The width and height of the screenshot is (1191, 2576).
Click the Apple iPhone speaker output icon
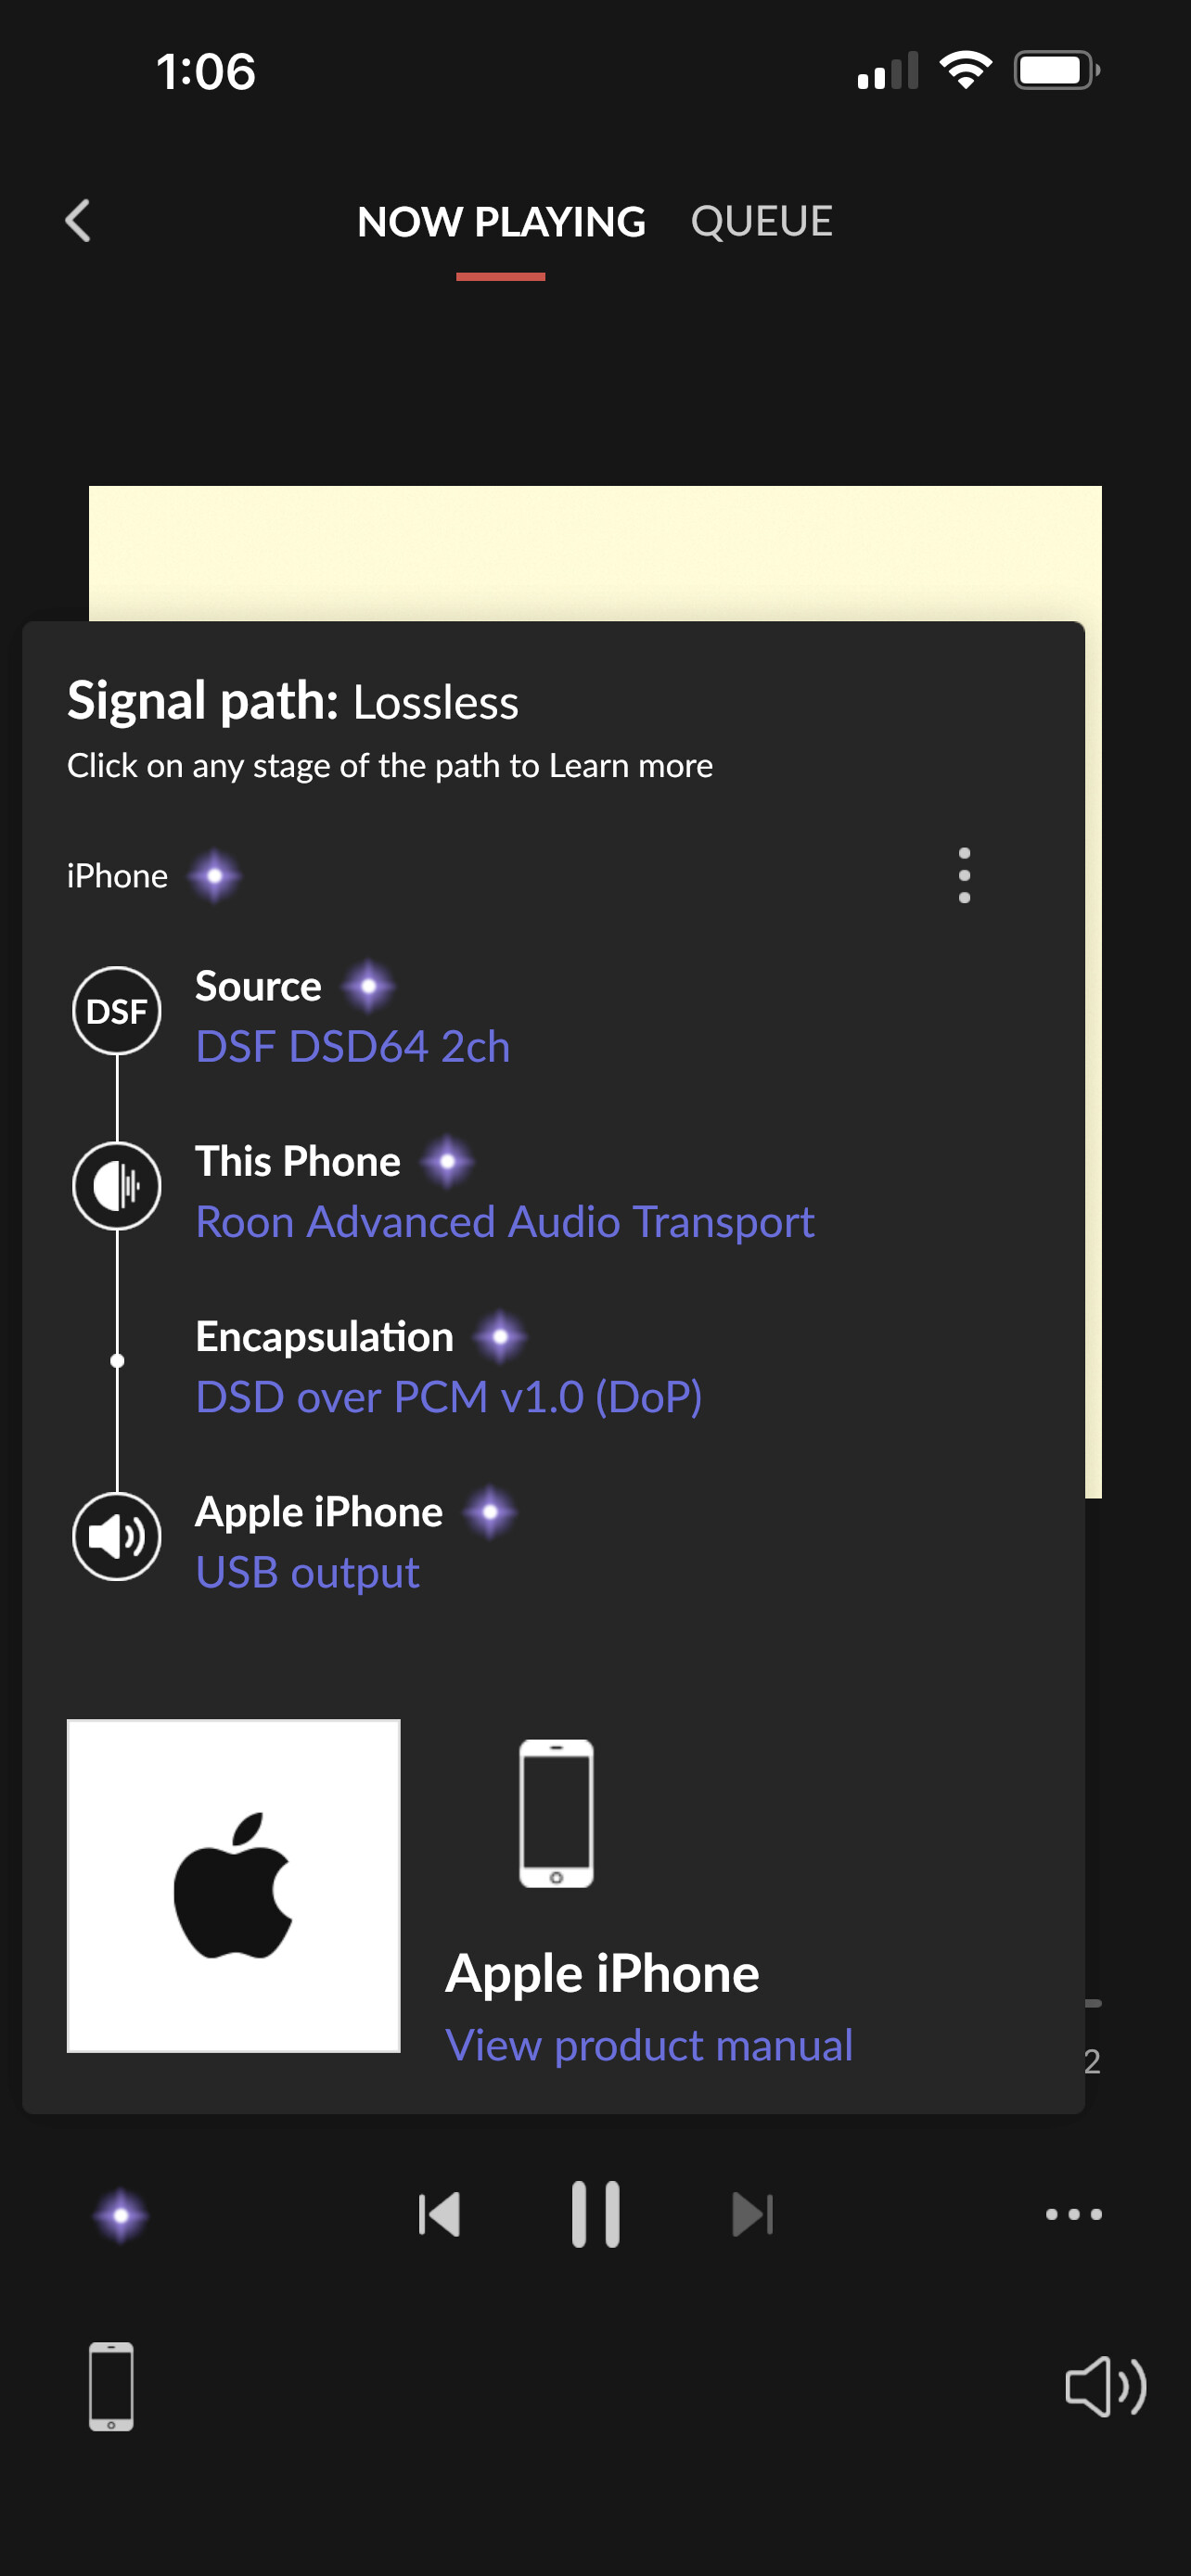[x=117, y=1537]
